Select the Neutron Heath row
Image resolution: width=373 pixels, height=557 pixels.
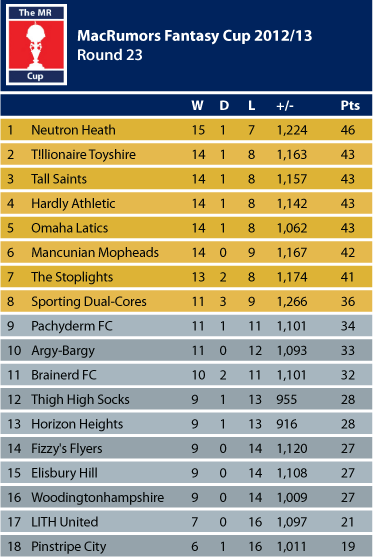point(186,130)
